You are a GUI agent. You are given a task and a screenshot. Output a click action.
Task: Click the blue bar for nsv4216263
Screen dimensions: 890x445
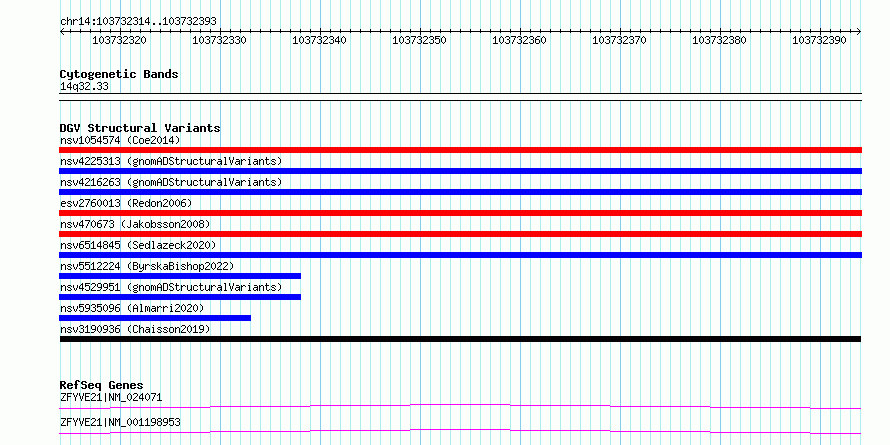[461, 192]
